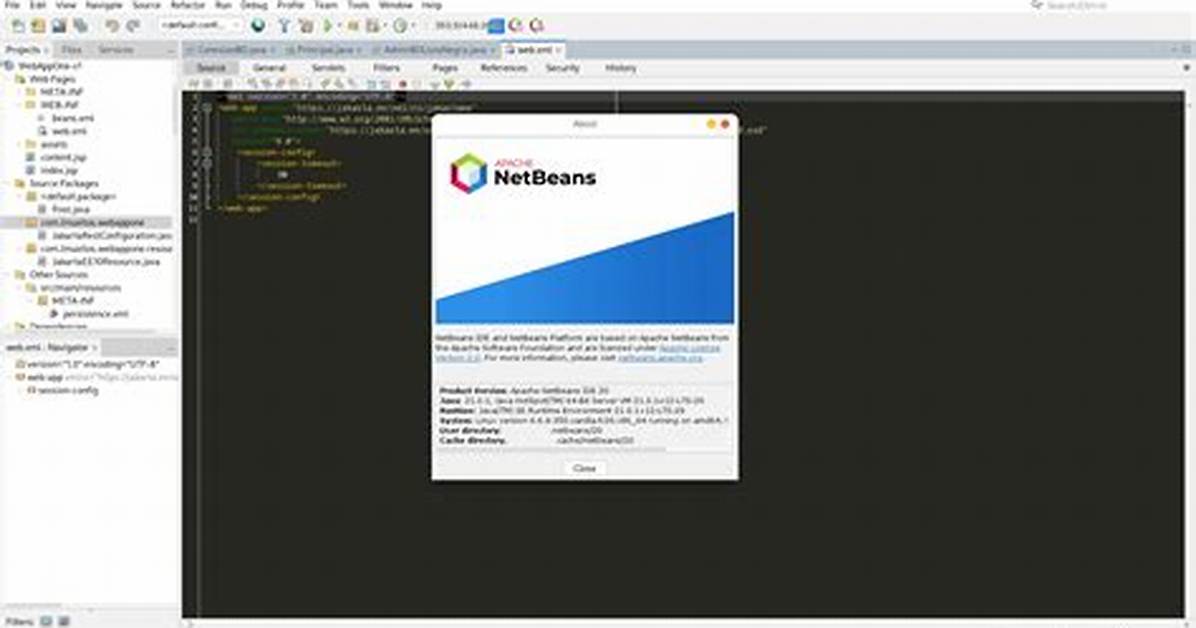This screenshot has width=1196, height=628.
Task: Select web.xml under WEB-INF in Projects tree
Action: click(69, 131)
